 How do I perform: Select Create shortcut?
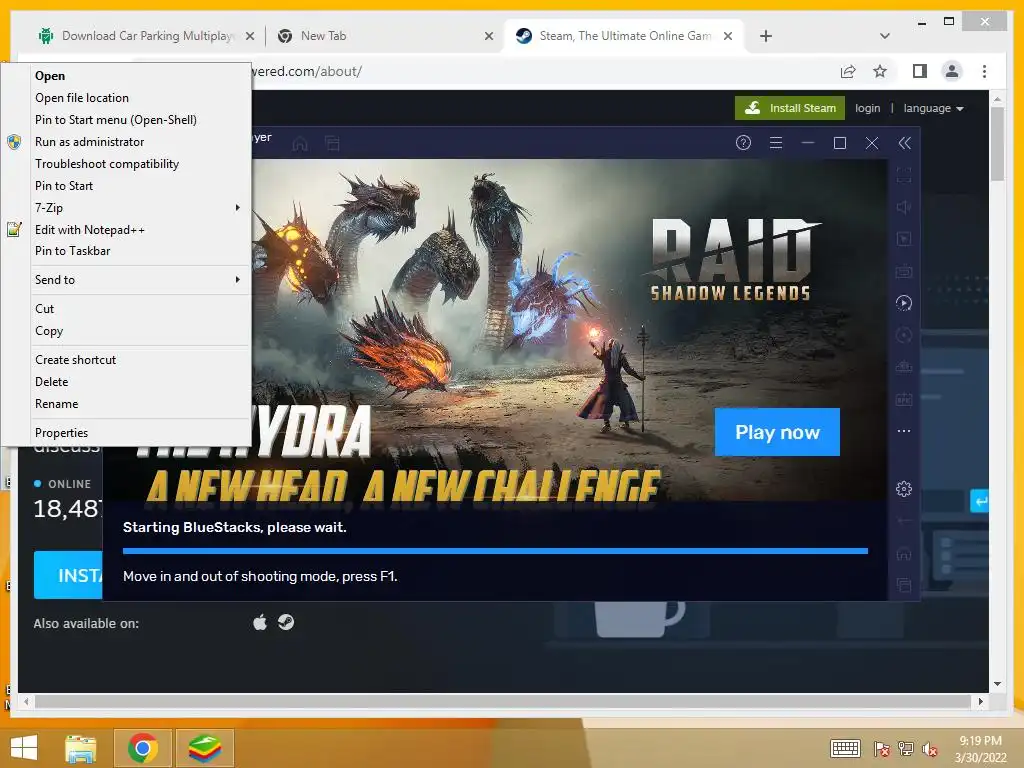pos(140,360)
